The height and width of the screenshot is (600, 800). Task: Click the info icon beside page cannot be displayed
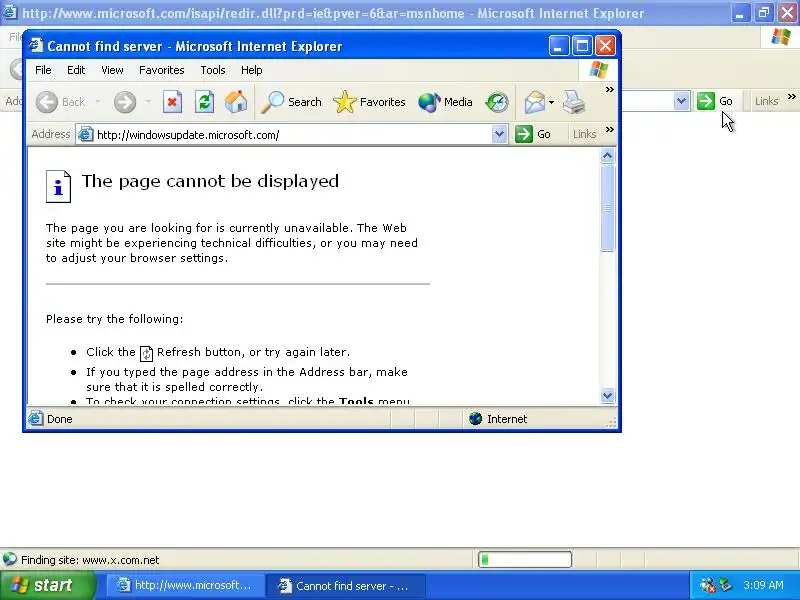point(58,187)
